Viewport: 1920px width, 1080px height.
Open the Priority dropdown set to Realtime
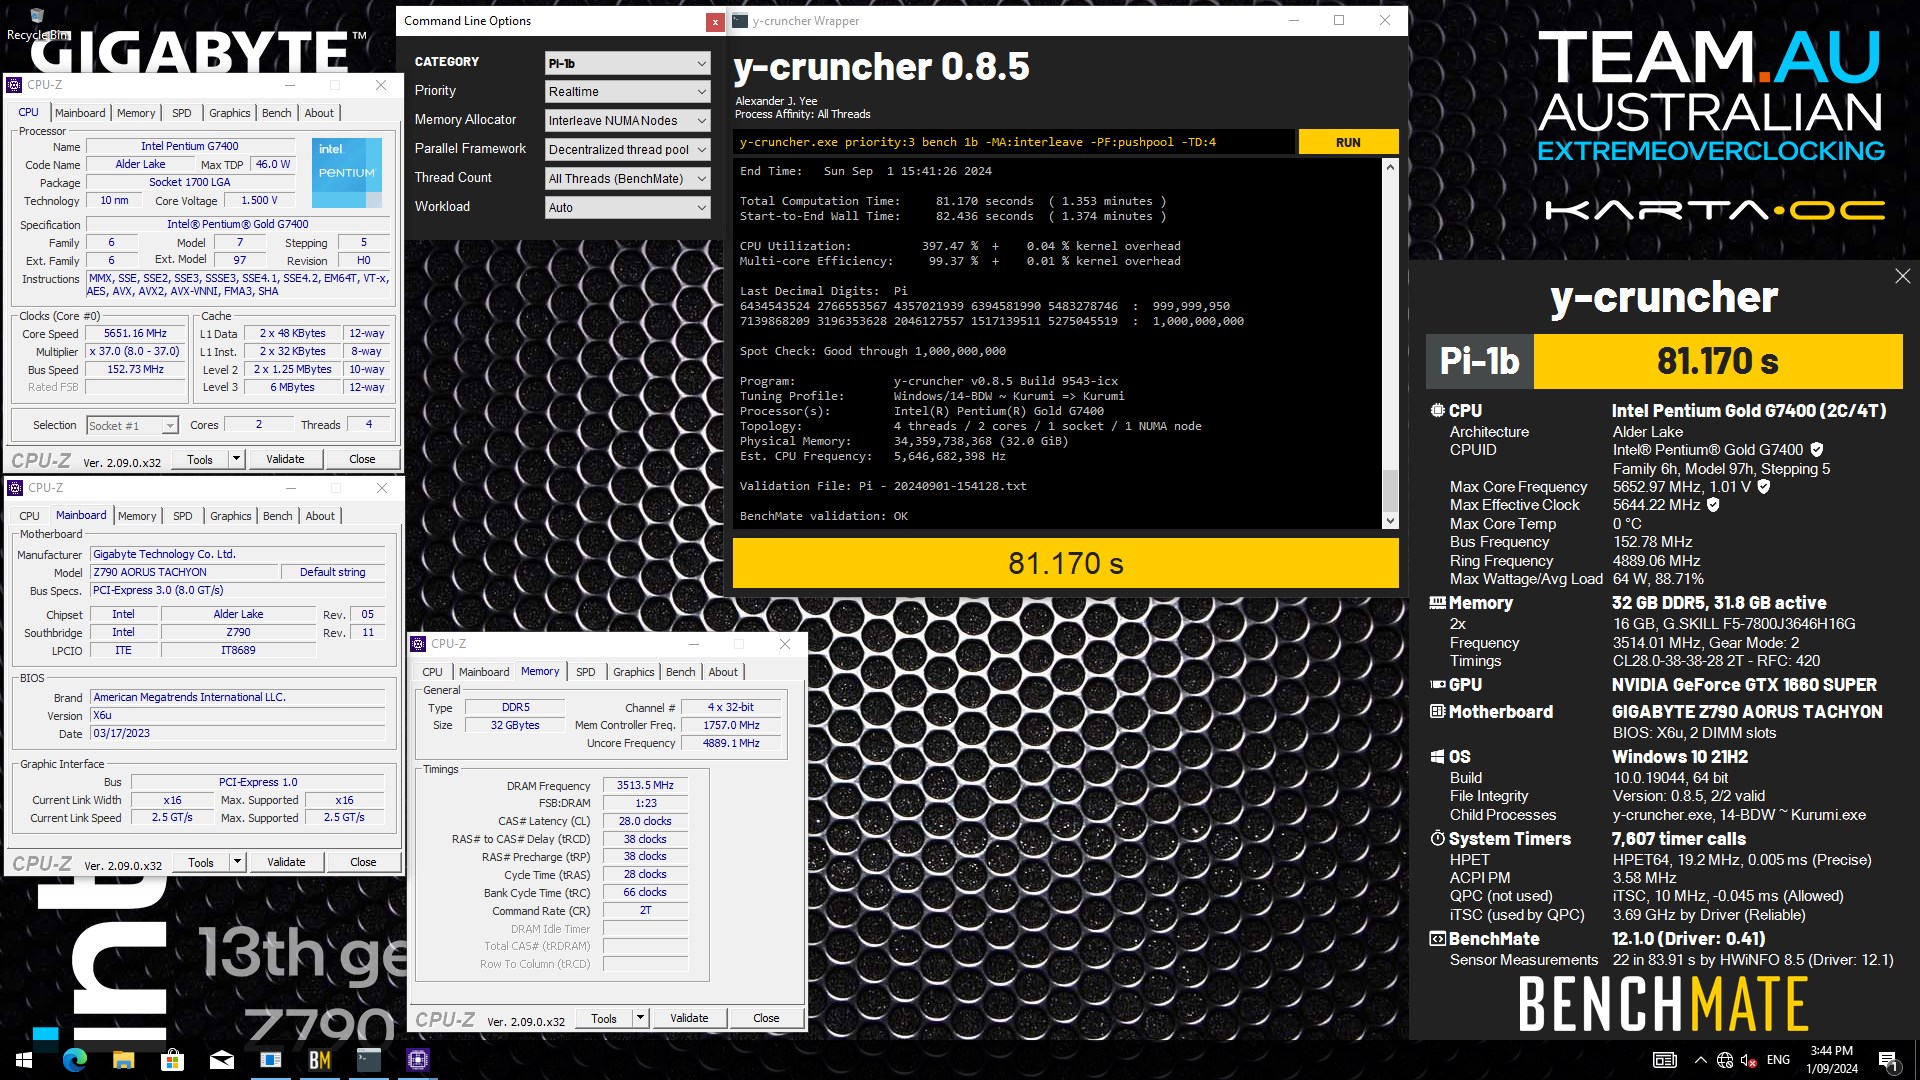click(627, 92)
